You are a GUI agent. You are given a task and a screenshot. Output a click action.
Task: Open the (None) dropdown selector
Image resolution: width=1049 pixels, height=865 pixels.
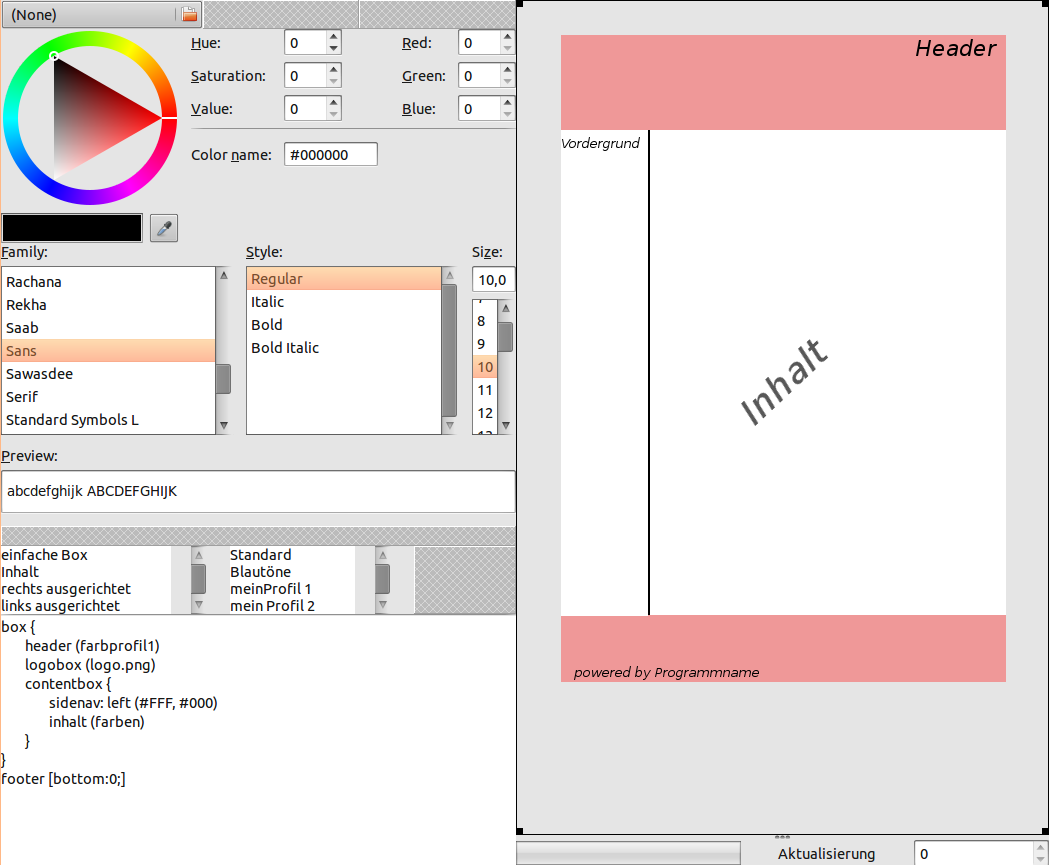(88, 15)
